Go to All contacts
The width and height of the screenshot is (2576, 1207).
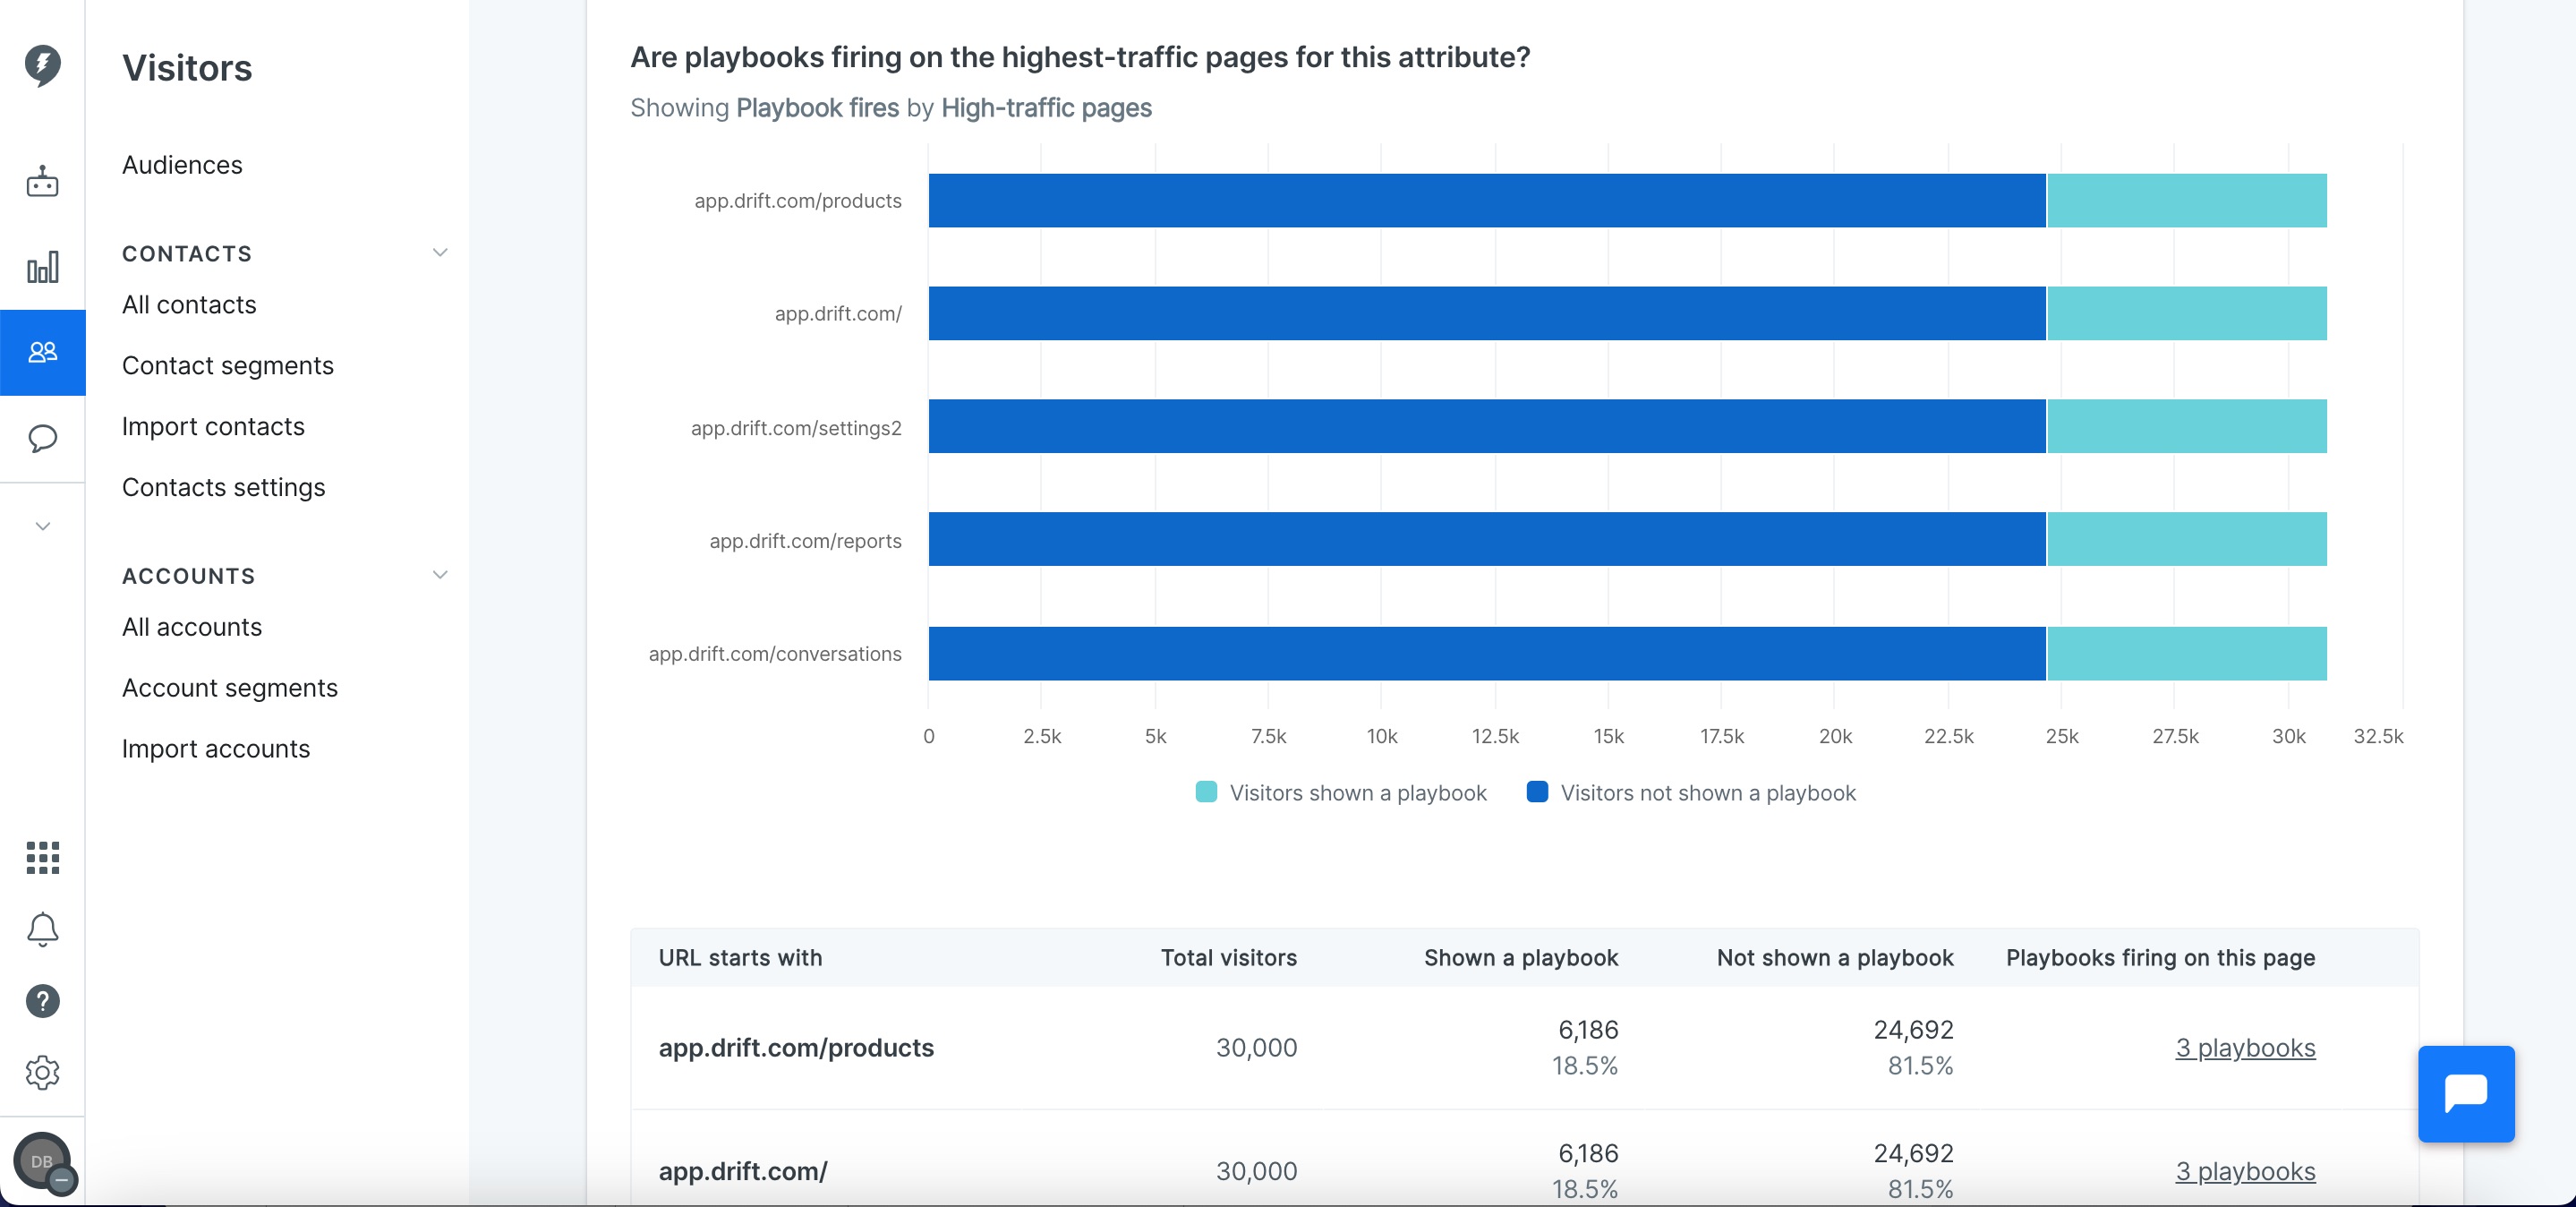tap(189, 304)
